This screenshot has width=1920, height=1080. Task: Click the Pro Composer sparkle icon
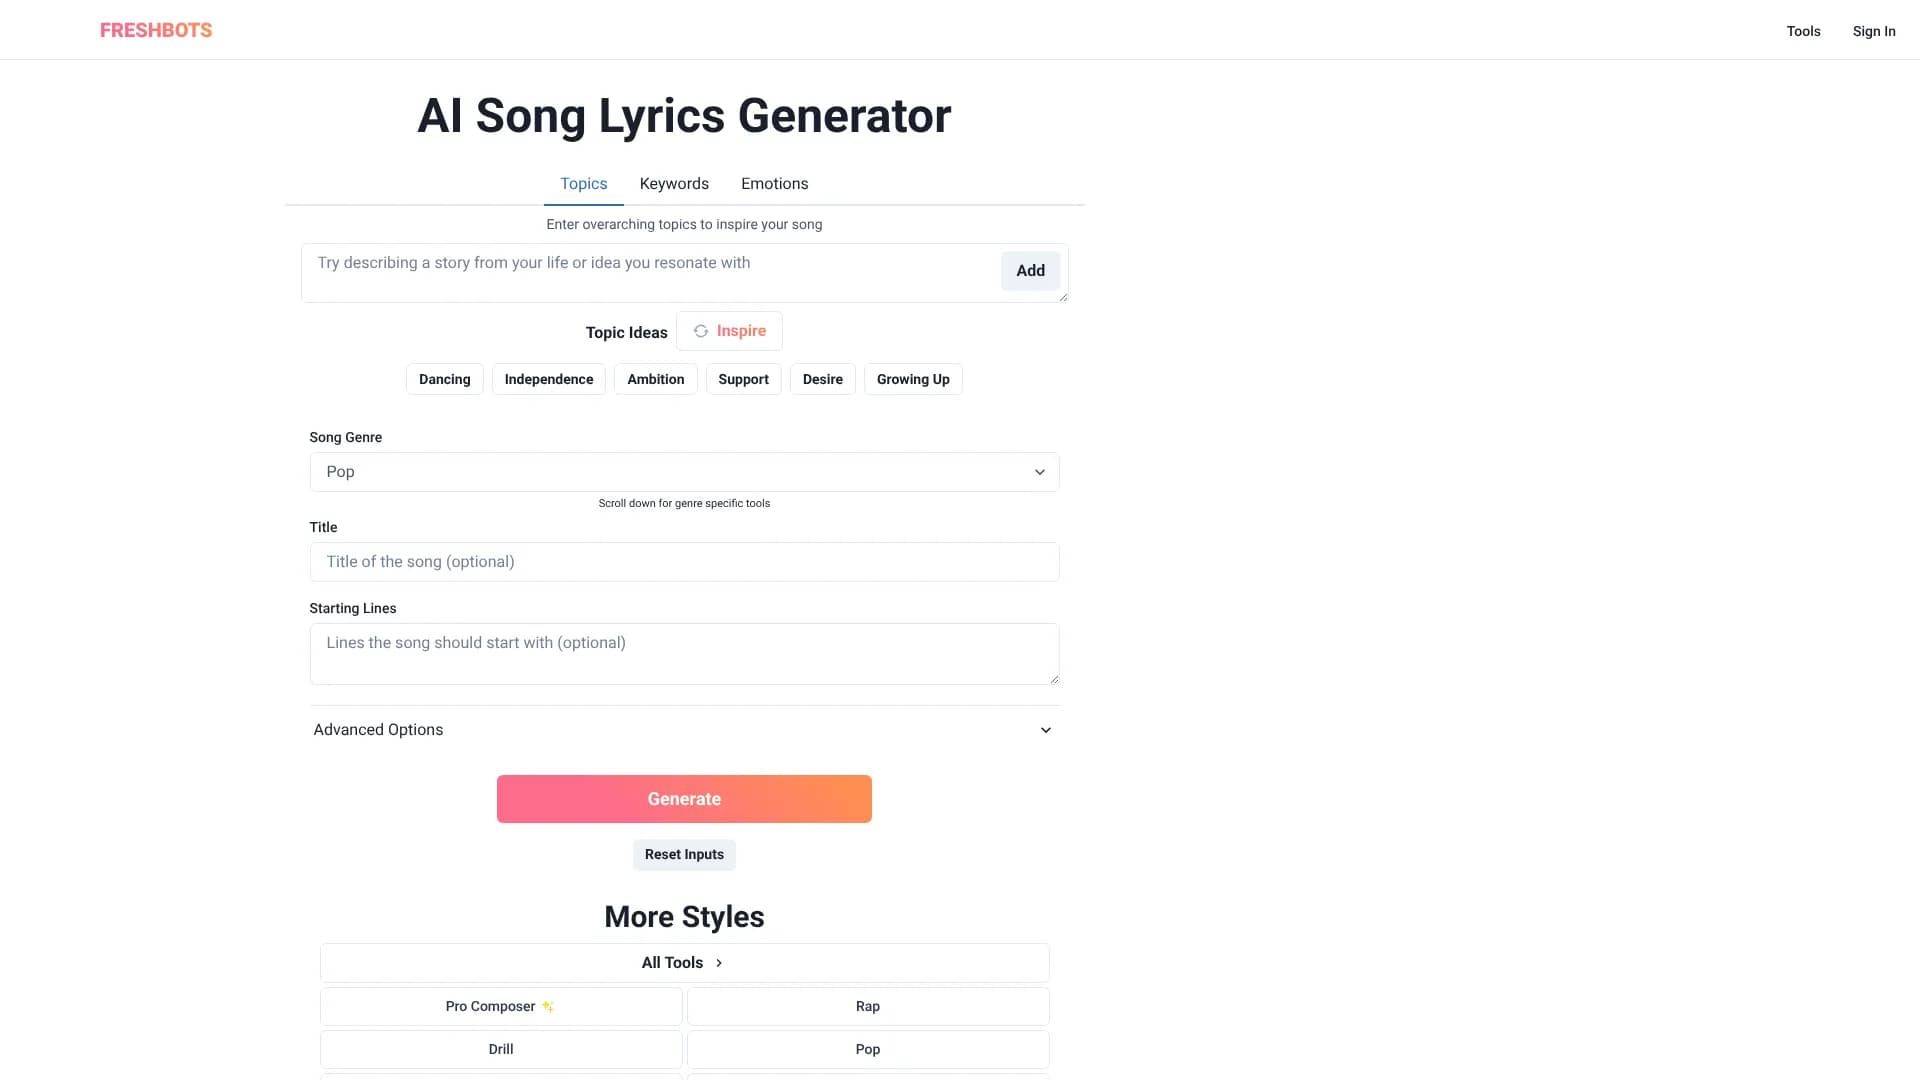(548, 1007)
